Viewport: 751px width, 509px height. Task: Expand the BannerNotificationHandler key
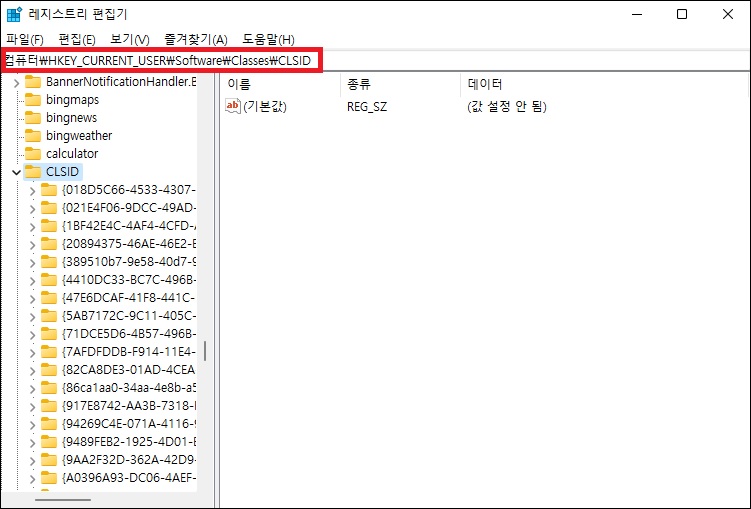(x=16, y=82)
